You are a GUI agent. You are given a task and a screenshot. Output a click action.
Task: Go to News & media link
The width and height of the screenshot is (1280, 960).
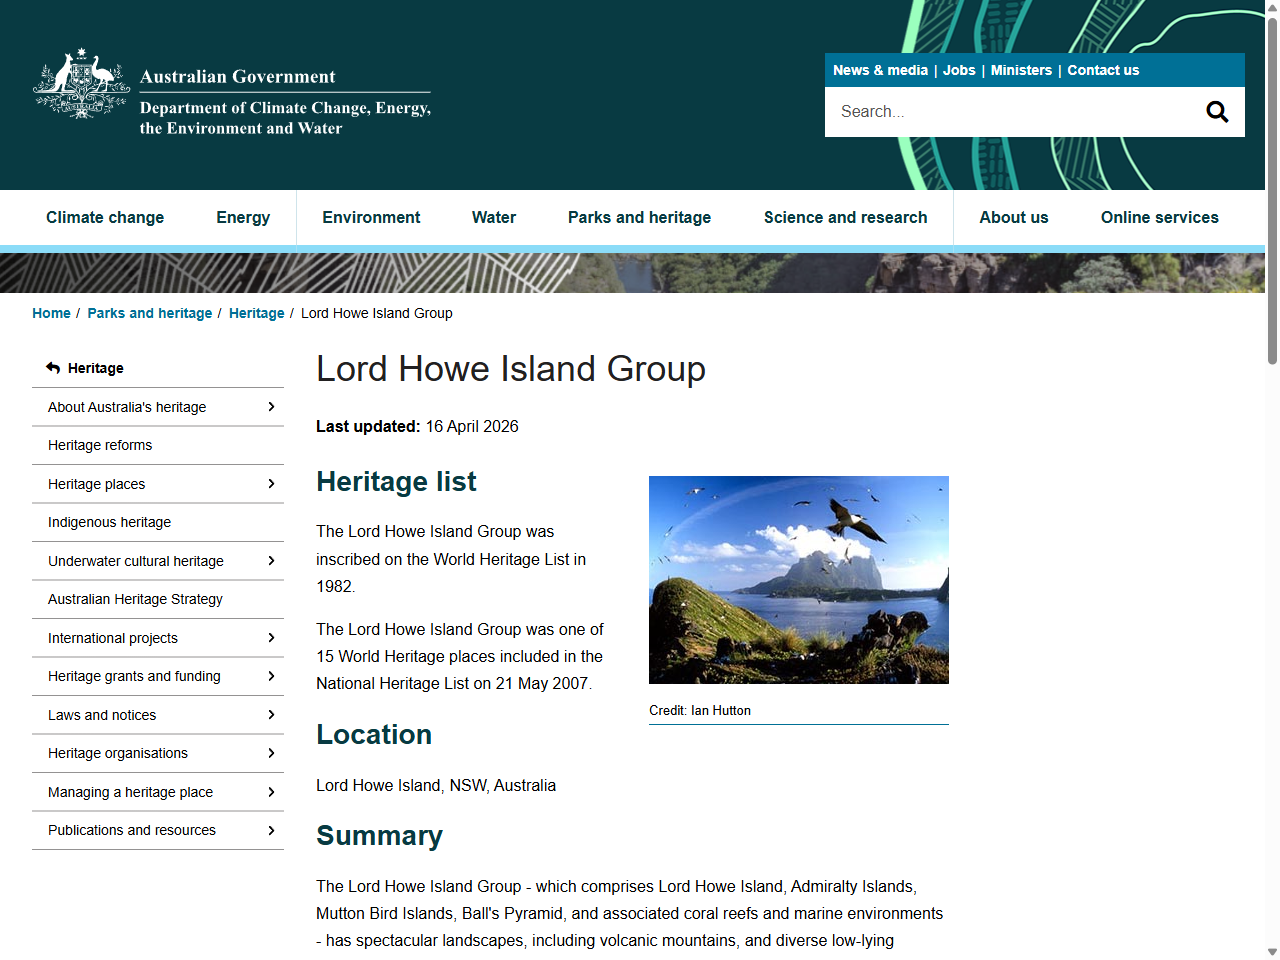click(880, 70)
